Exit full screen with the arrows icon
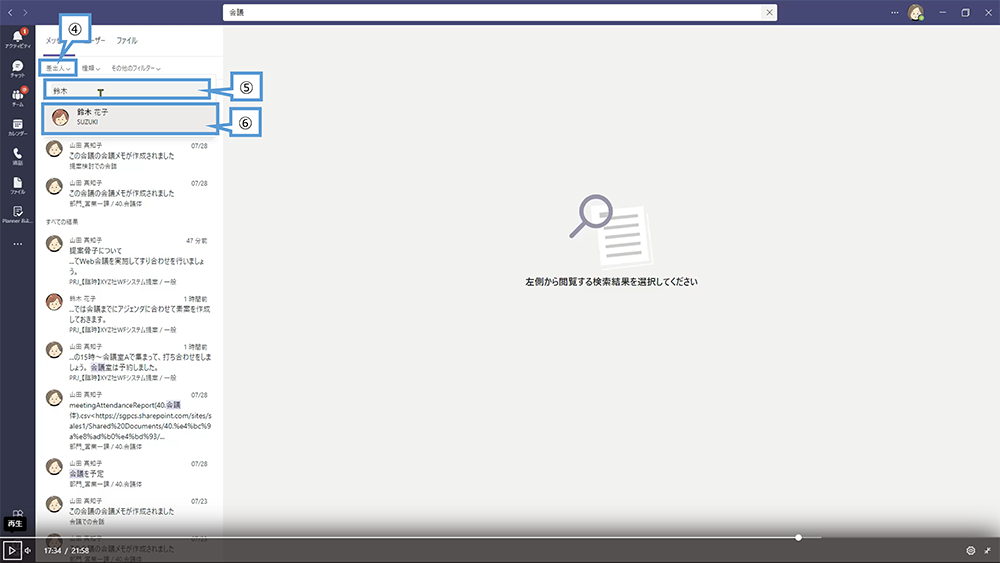The height and width of the screenshot is (563, 1000). pos(987,550)
